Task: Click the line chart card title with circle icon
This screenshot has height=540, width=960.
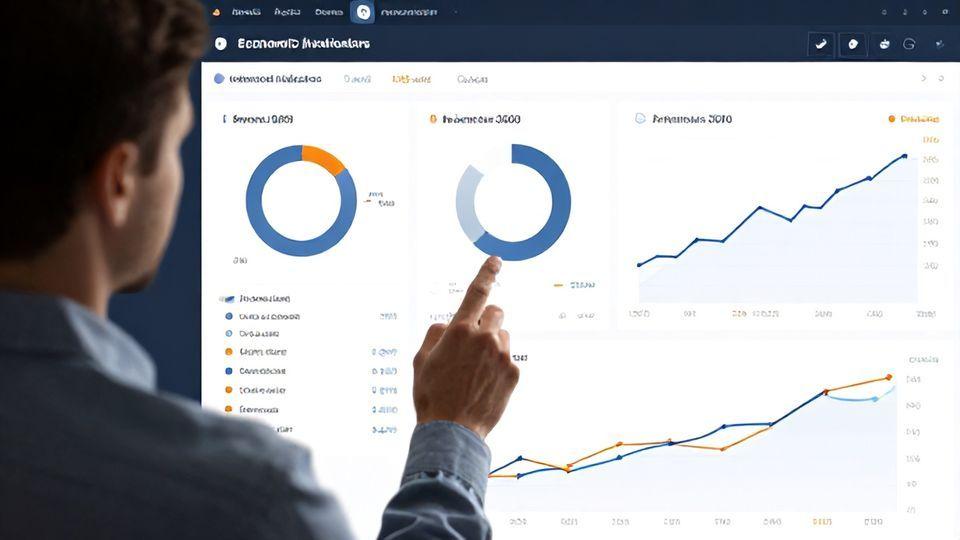Action: coord(690,119)
